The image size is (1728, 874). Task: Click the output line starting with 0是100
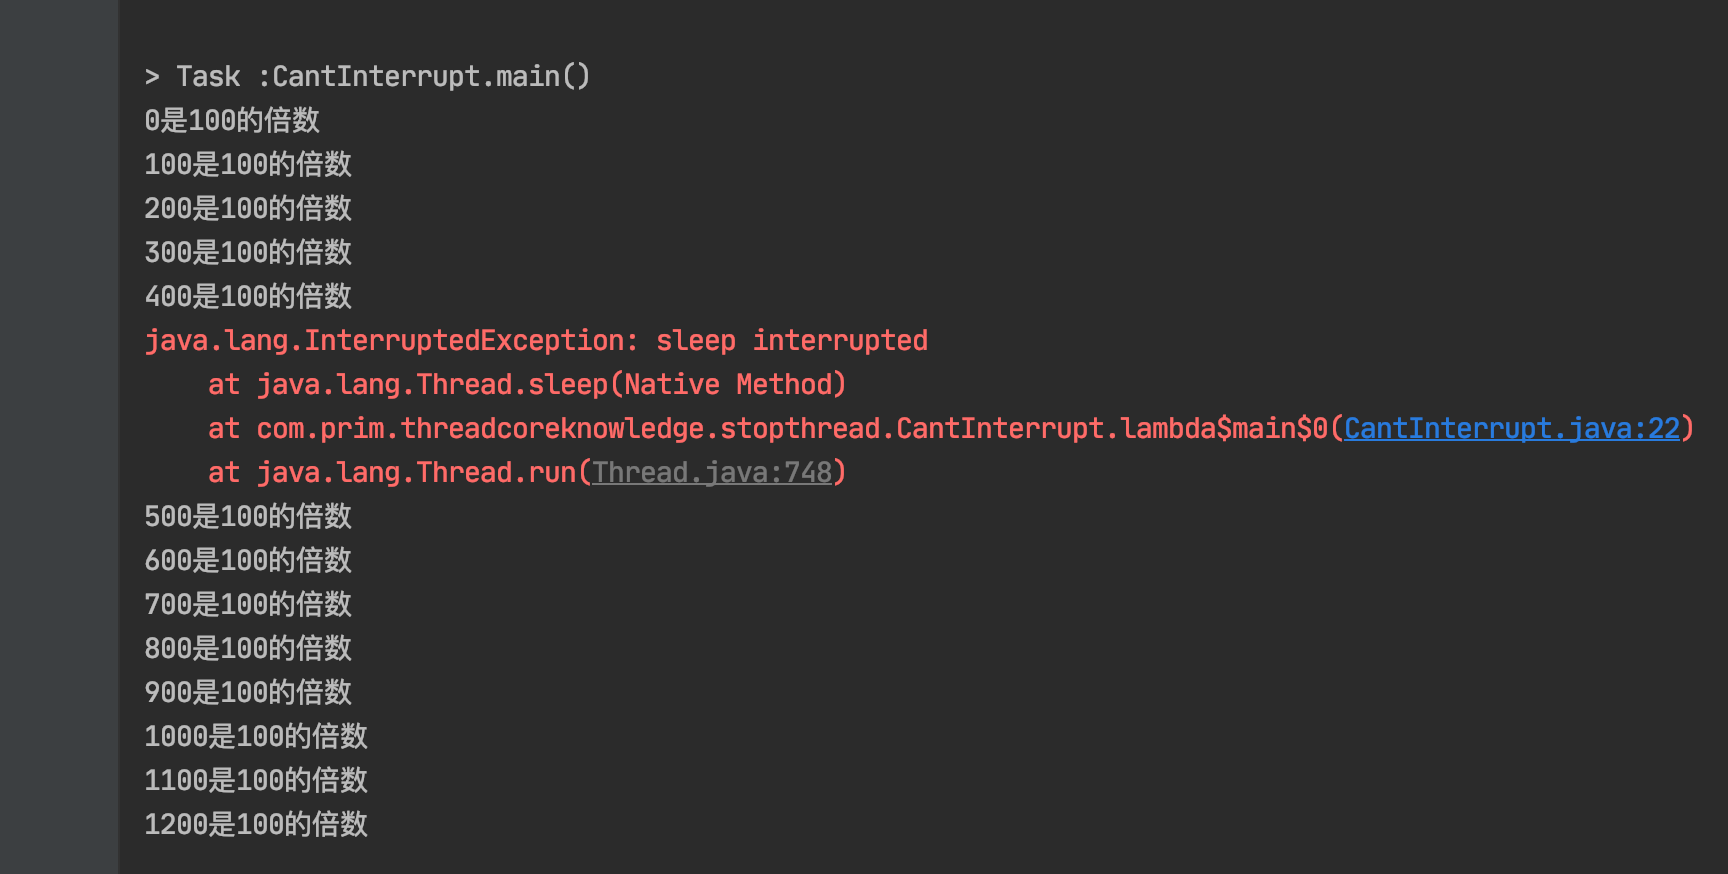pos(232,121)
